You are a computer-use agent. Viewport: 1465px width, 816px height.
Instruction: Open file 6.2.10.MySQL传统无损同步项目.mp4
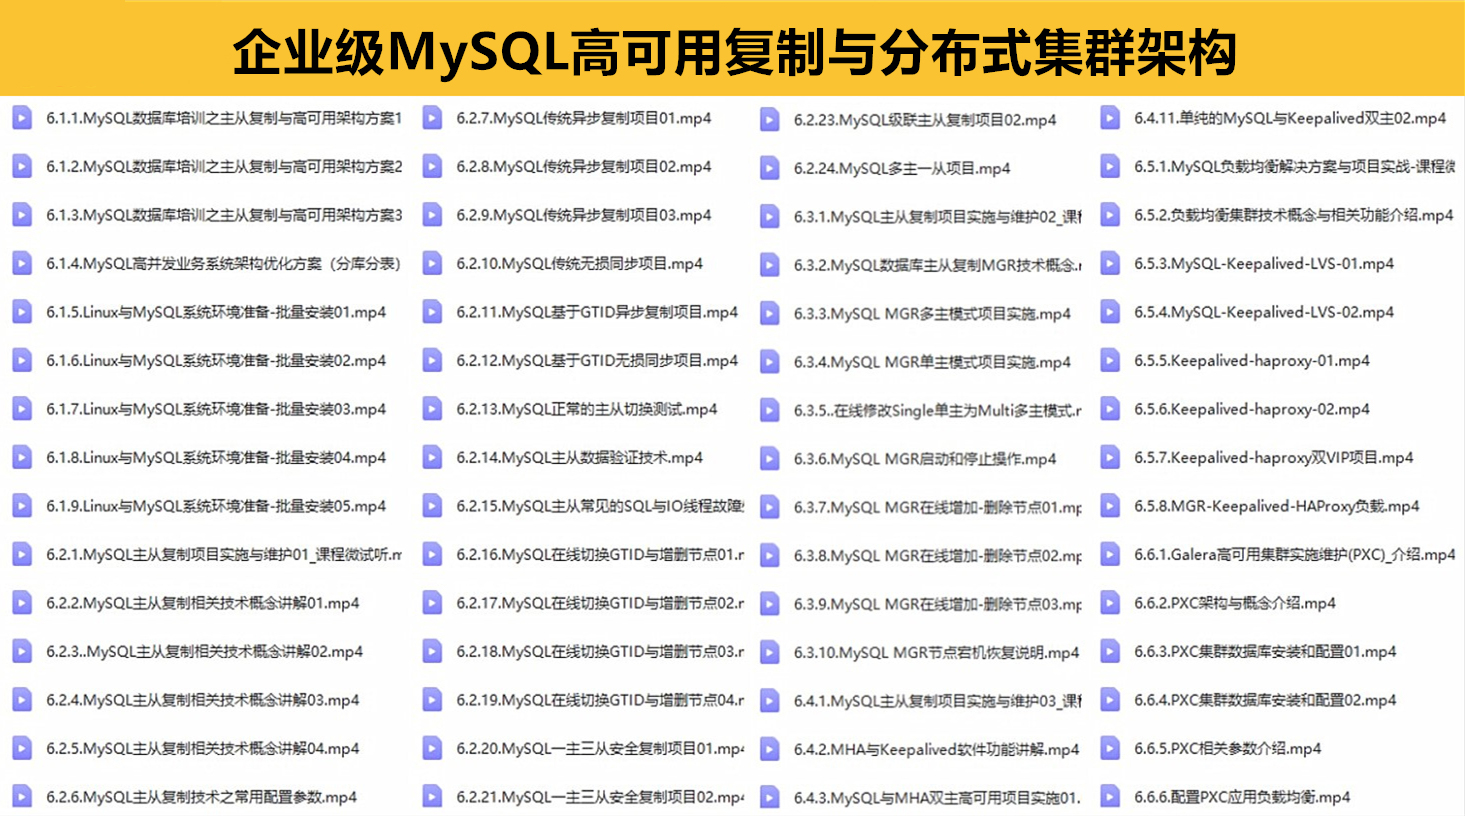click(x=579, y=264)
